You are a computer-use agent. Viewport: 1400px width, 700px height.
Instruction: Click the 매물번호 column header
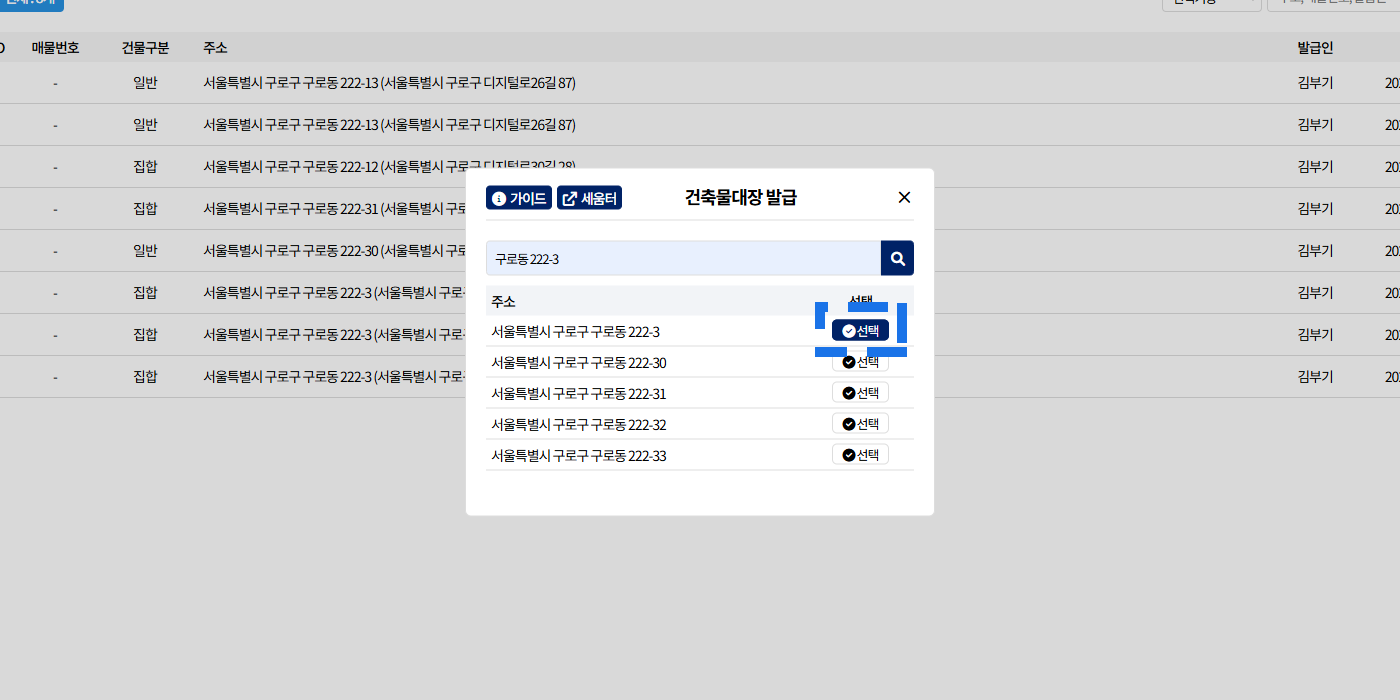[x=55, y=48]
